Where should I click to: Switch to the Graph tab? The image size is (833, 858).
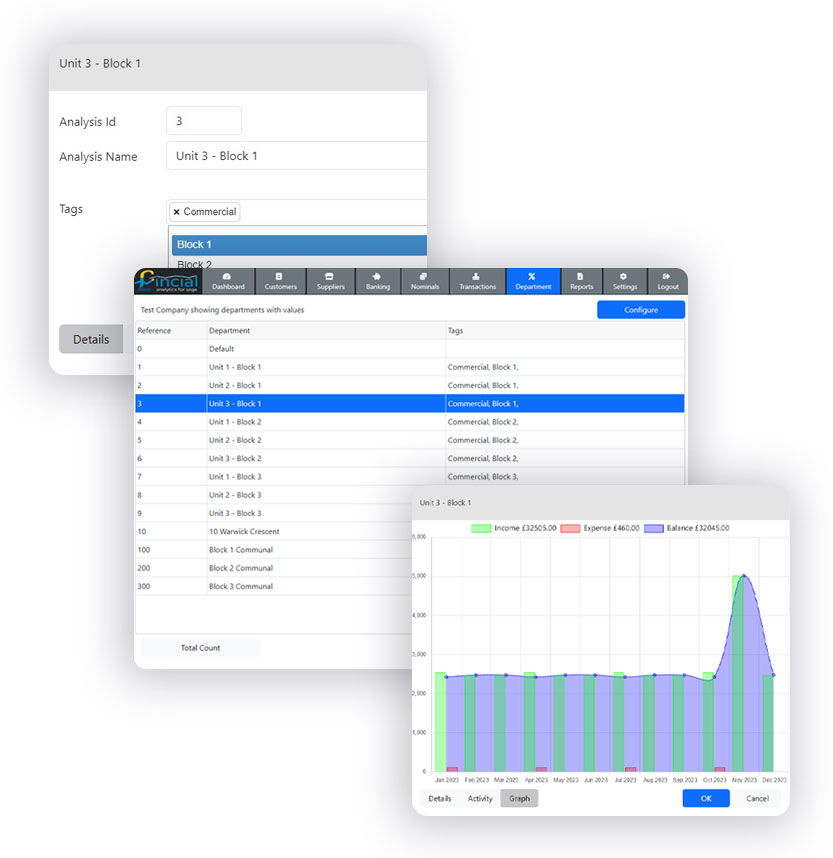[x=519, y=798]
